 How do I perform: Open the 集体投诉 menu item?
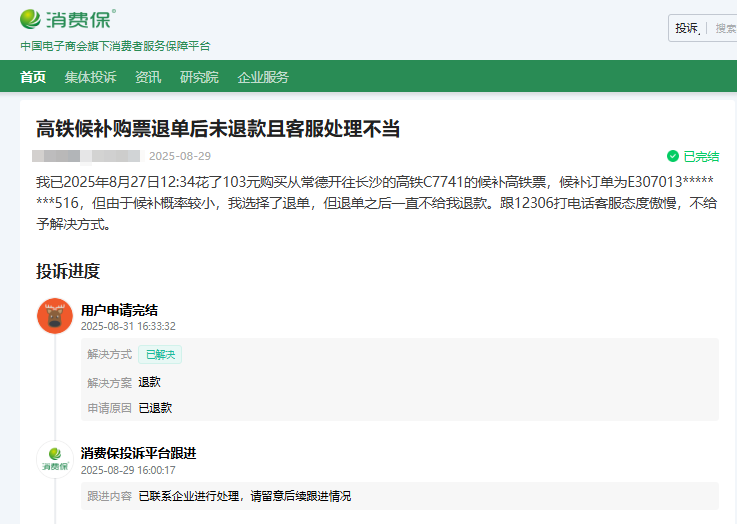(90, 77)
